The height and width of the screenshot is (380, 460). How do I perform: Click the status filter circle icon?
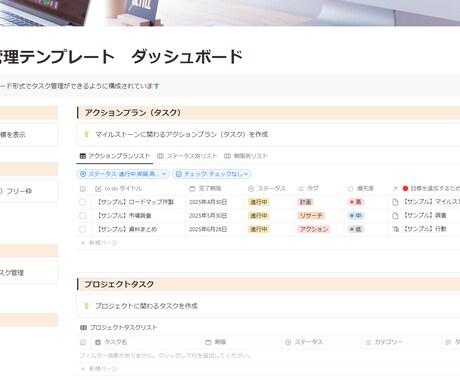83,174
